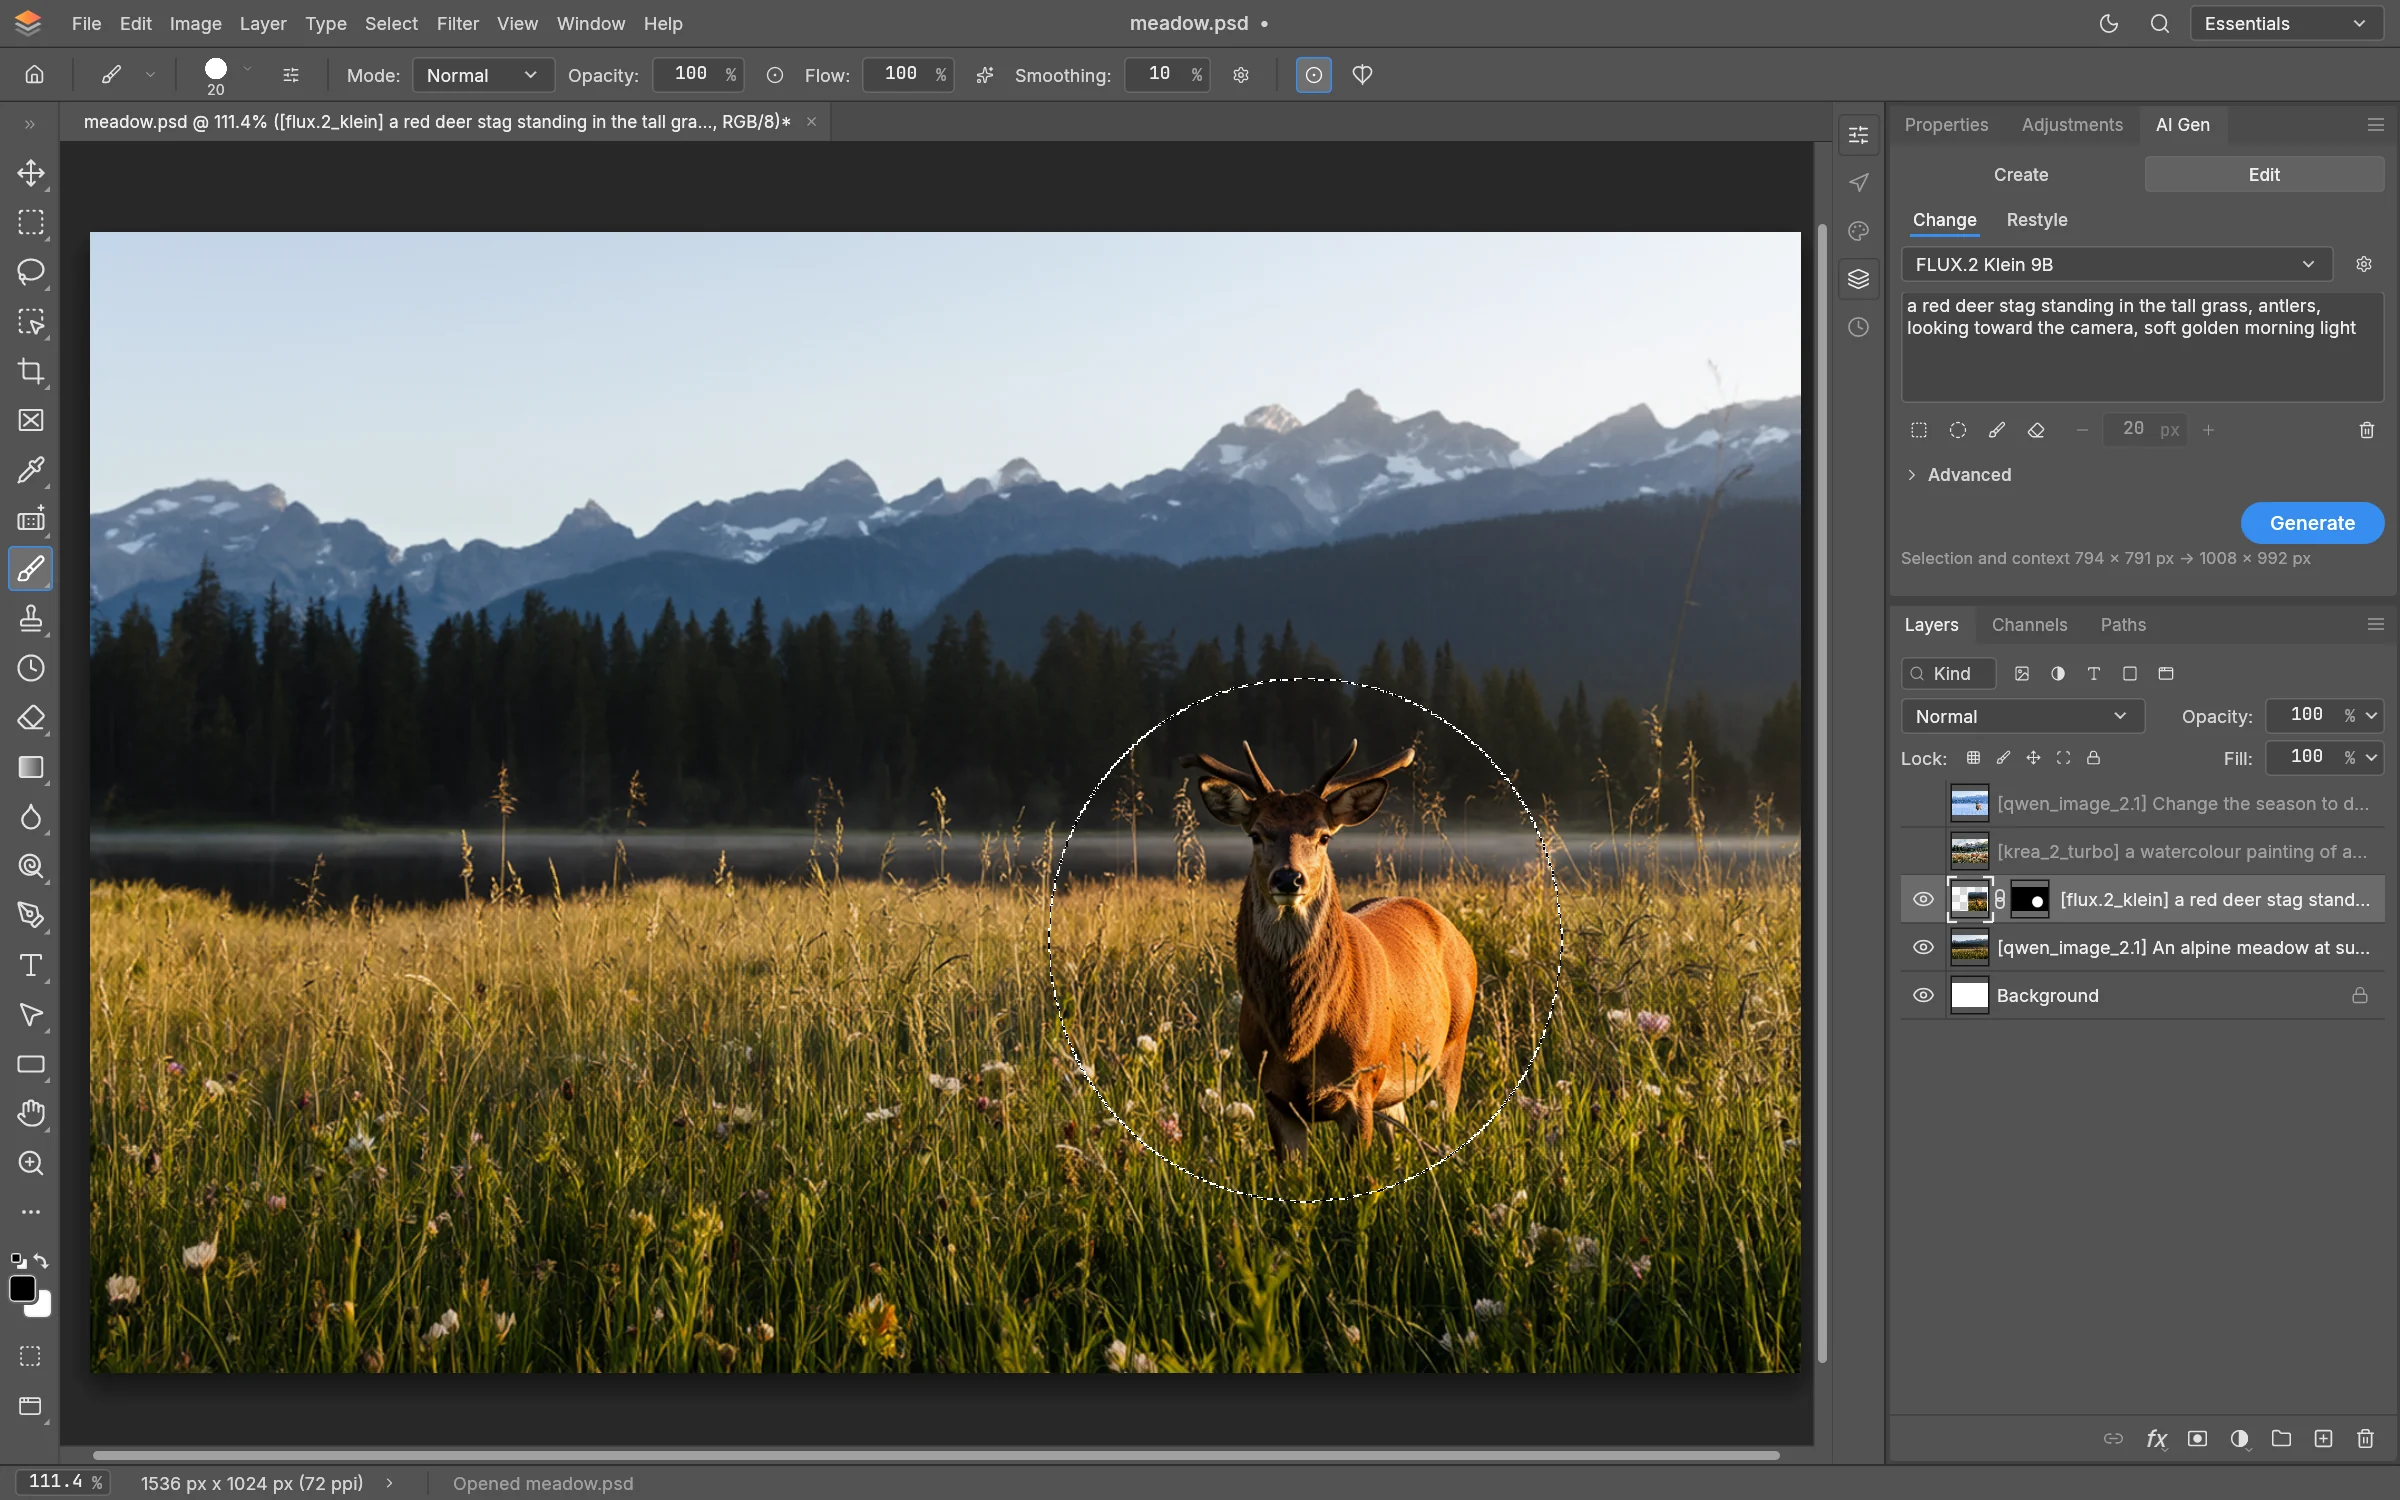Show the qwen_image_2.1 Change the season layer

coord(1923,803)
